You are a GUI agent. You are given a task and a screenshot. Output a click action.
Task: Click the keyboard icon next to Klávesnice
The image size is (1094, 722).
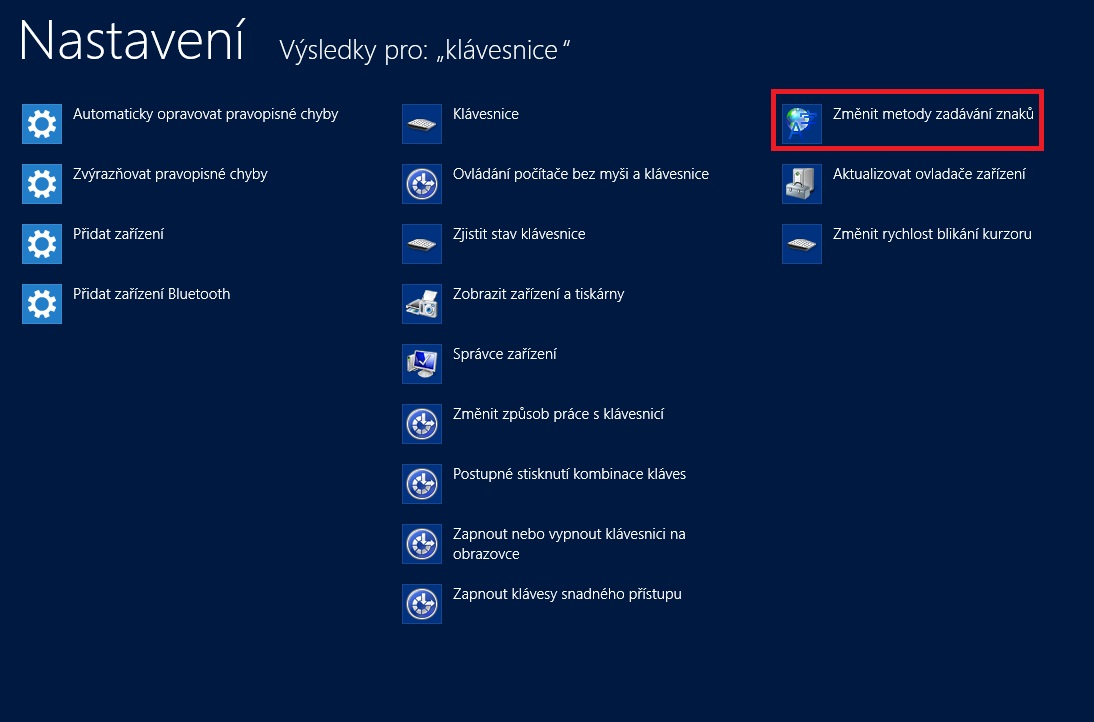point(422,124)
